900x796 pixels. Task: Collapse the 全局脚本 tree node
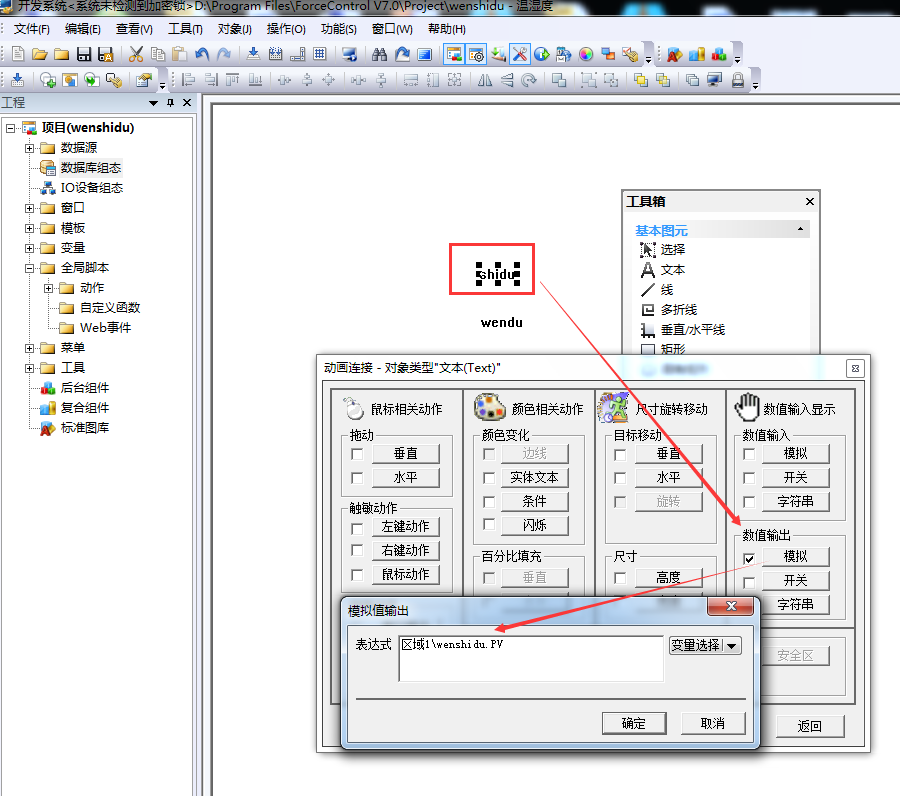coord(29,268)
